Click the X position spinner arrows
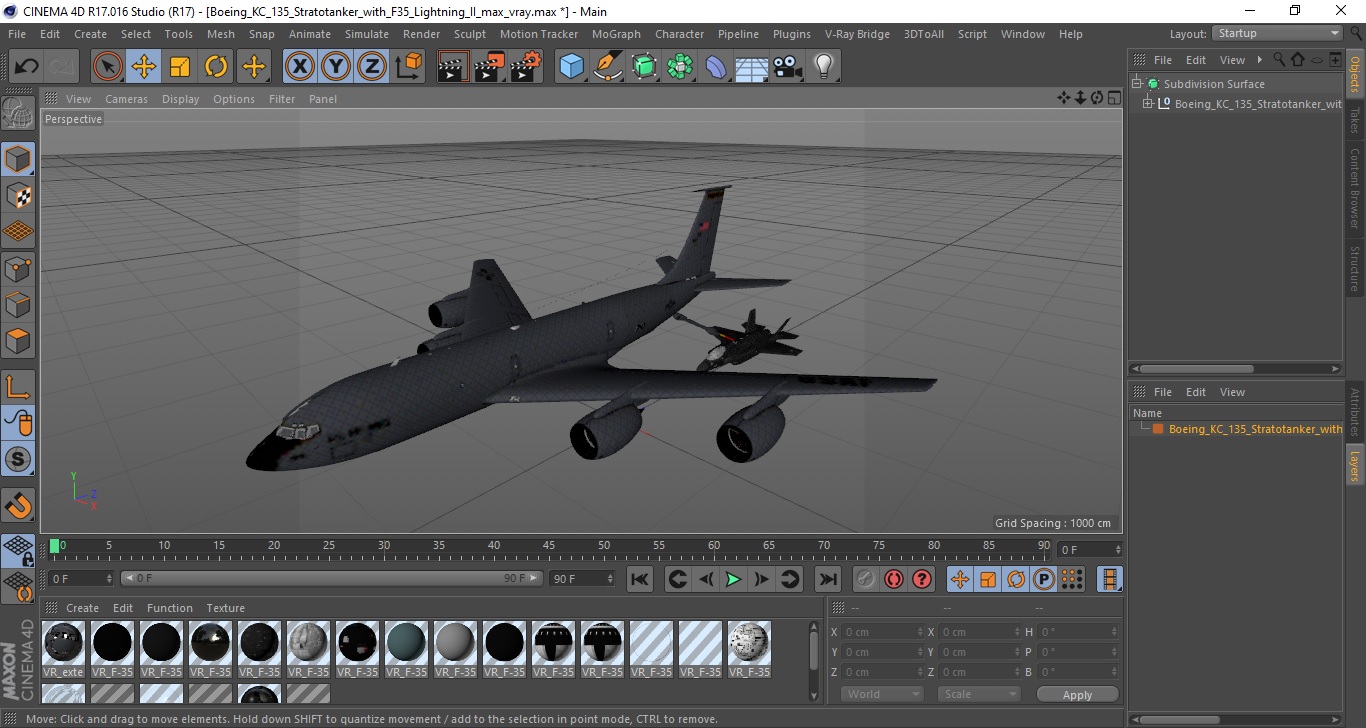The height and width of the screenshot is (728, 1366). pyautogui.click(x=921, y=632)
